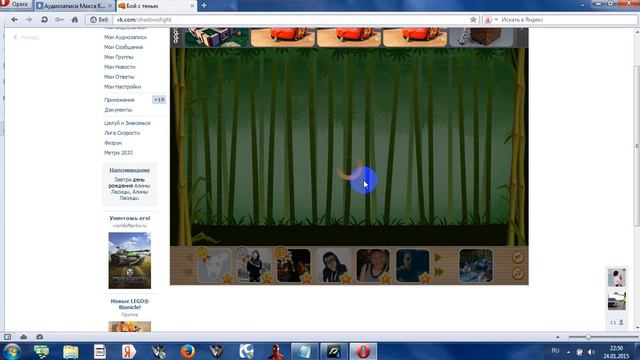Open the Уничтожь его! ad title
Screen dimensions: 640x360
point(129,218)
